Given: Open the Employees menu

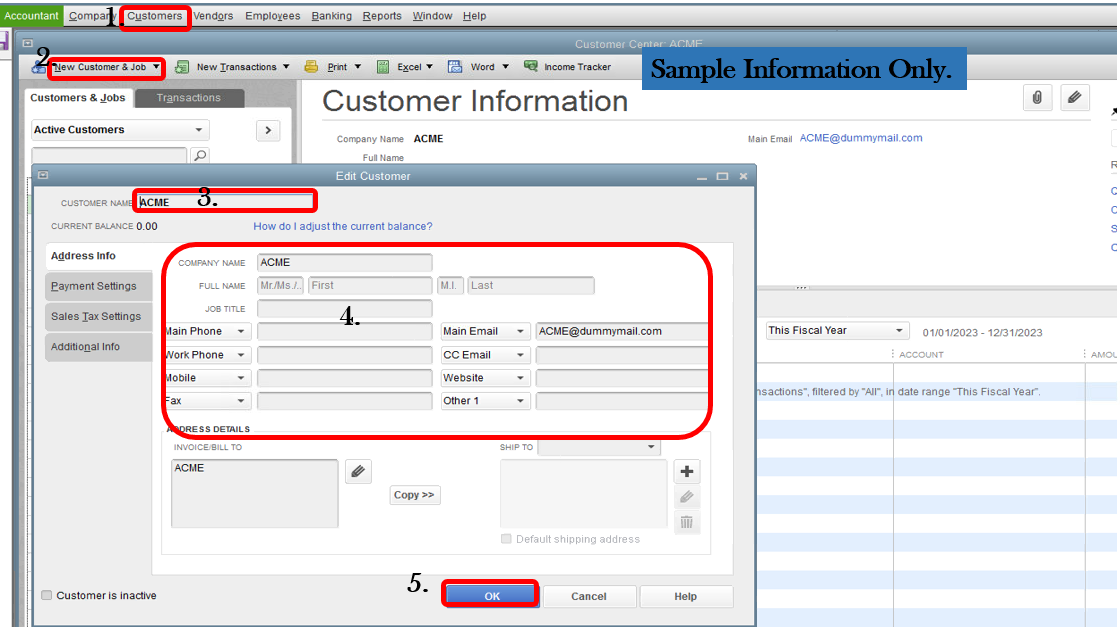Looking at the screenshot, I should pyautogui.click(x=272, y=16).
